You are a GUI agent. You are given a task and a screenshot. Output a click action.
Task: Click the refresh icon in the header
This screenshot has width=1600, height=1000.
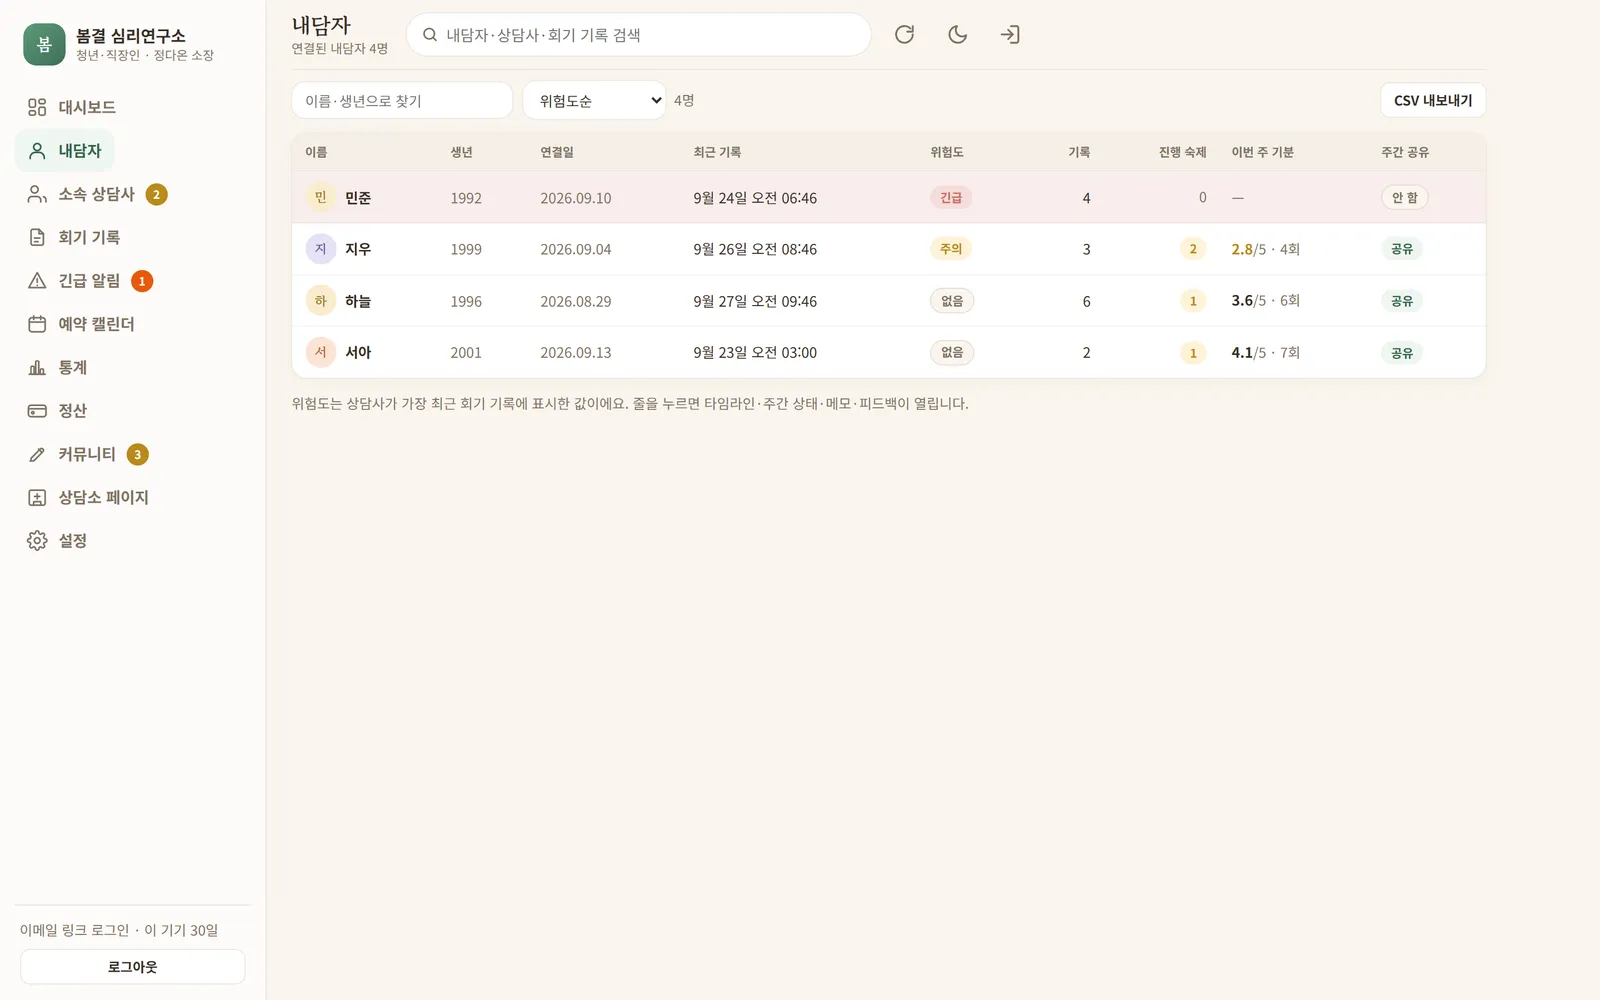[904, 35]
